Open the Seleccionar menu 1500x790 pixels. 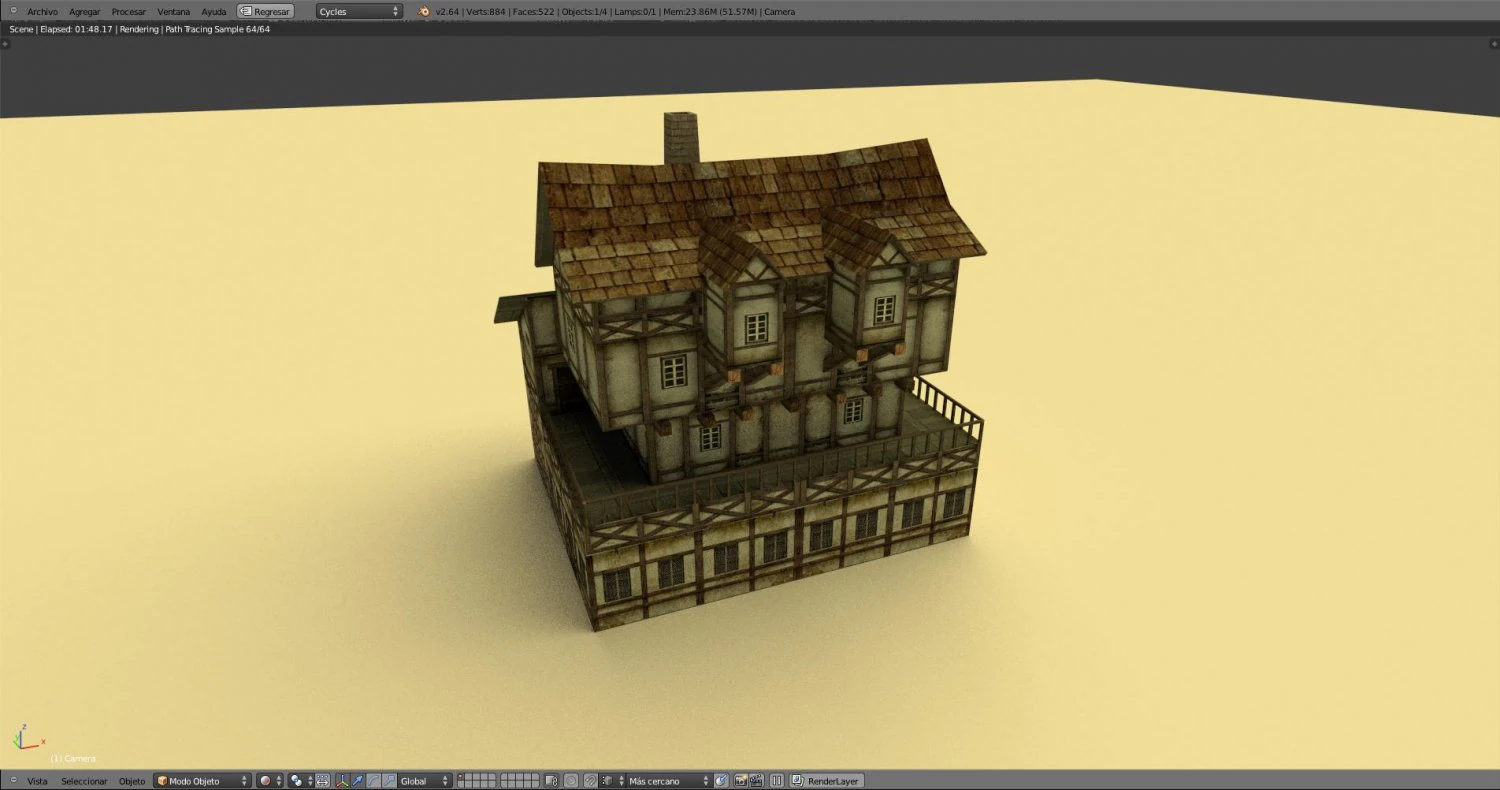(84, 781)
